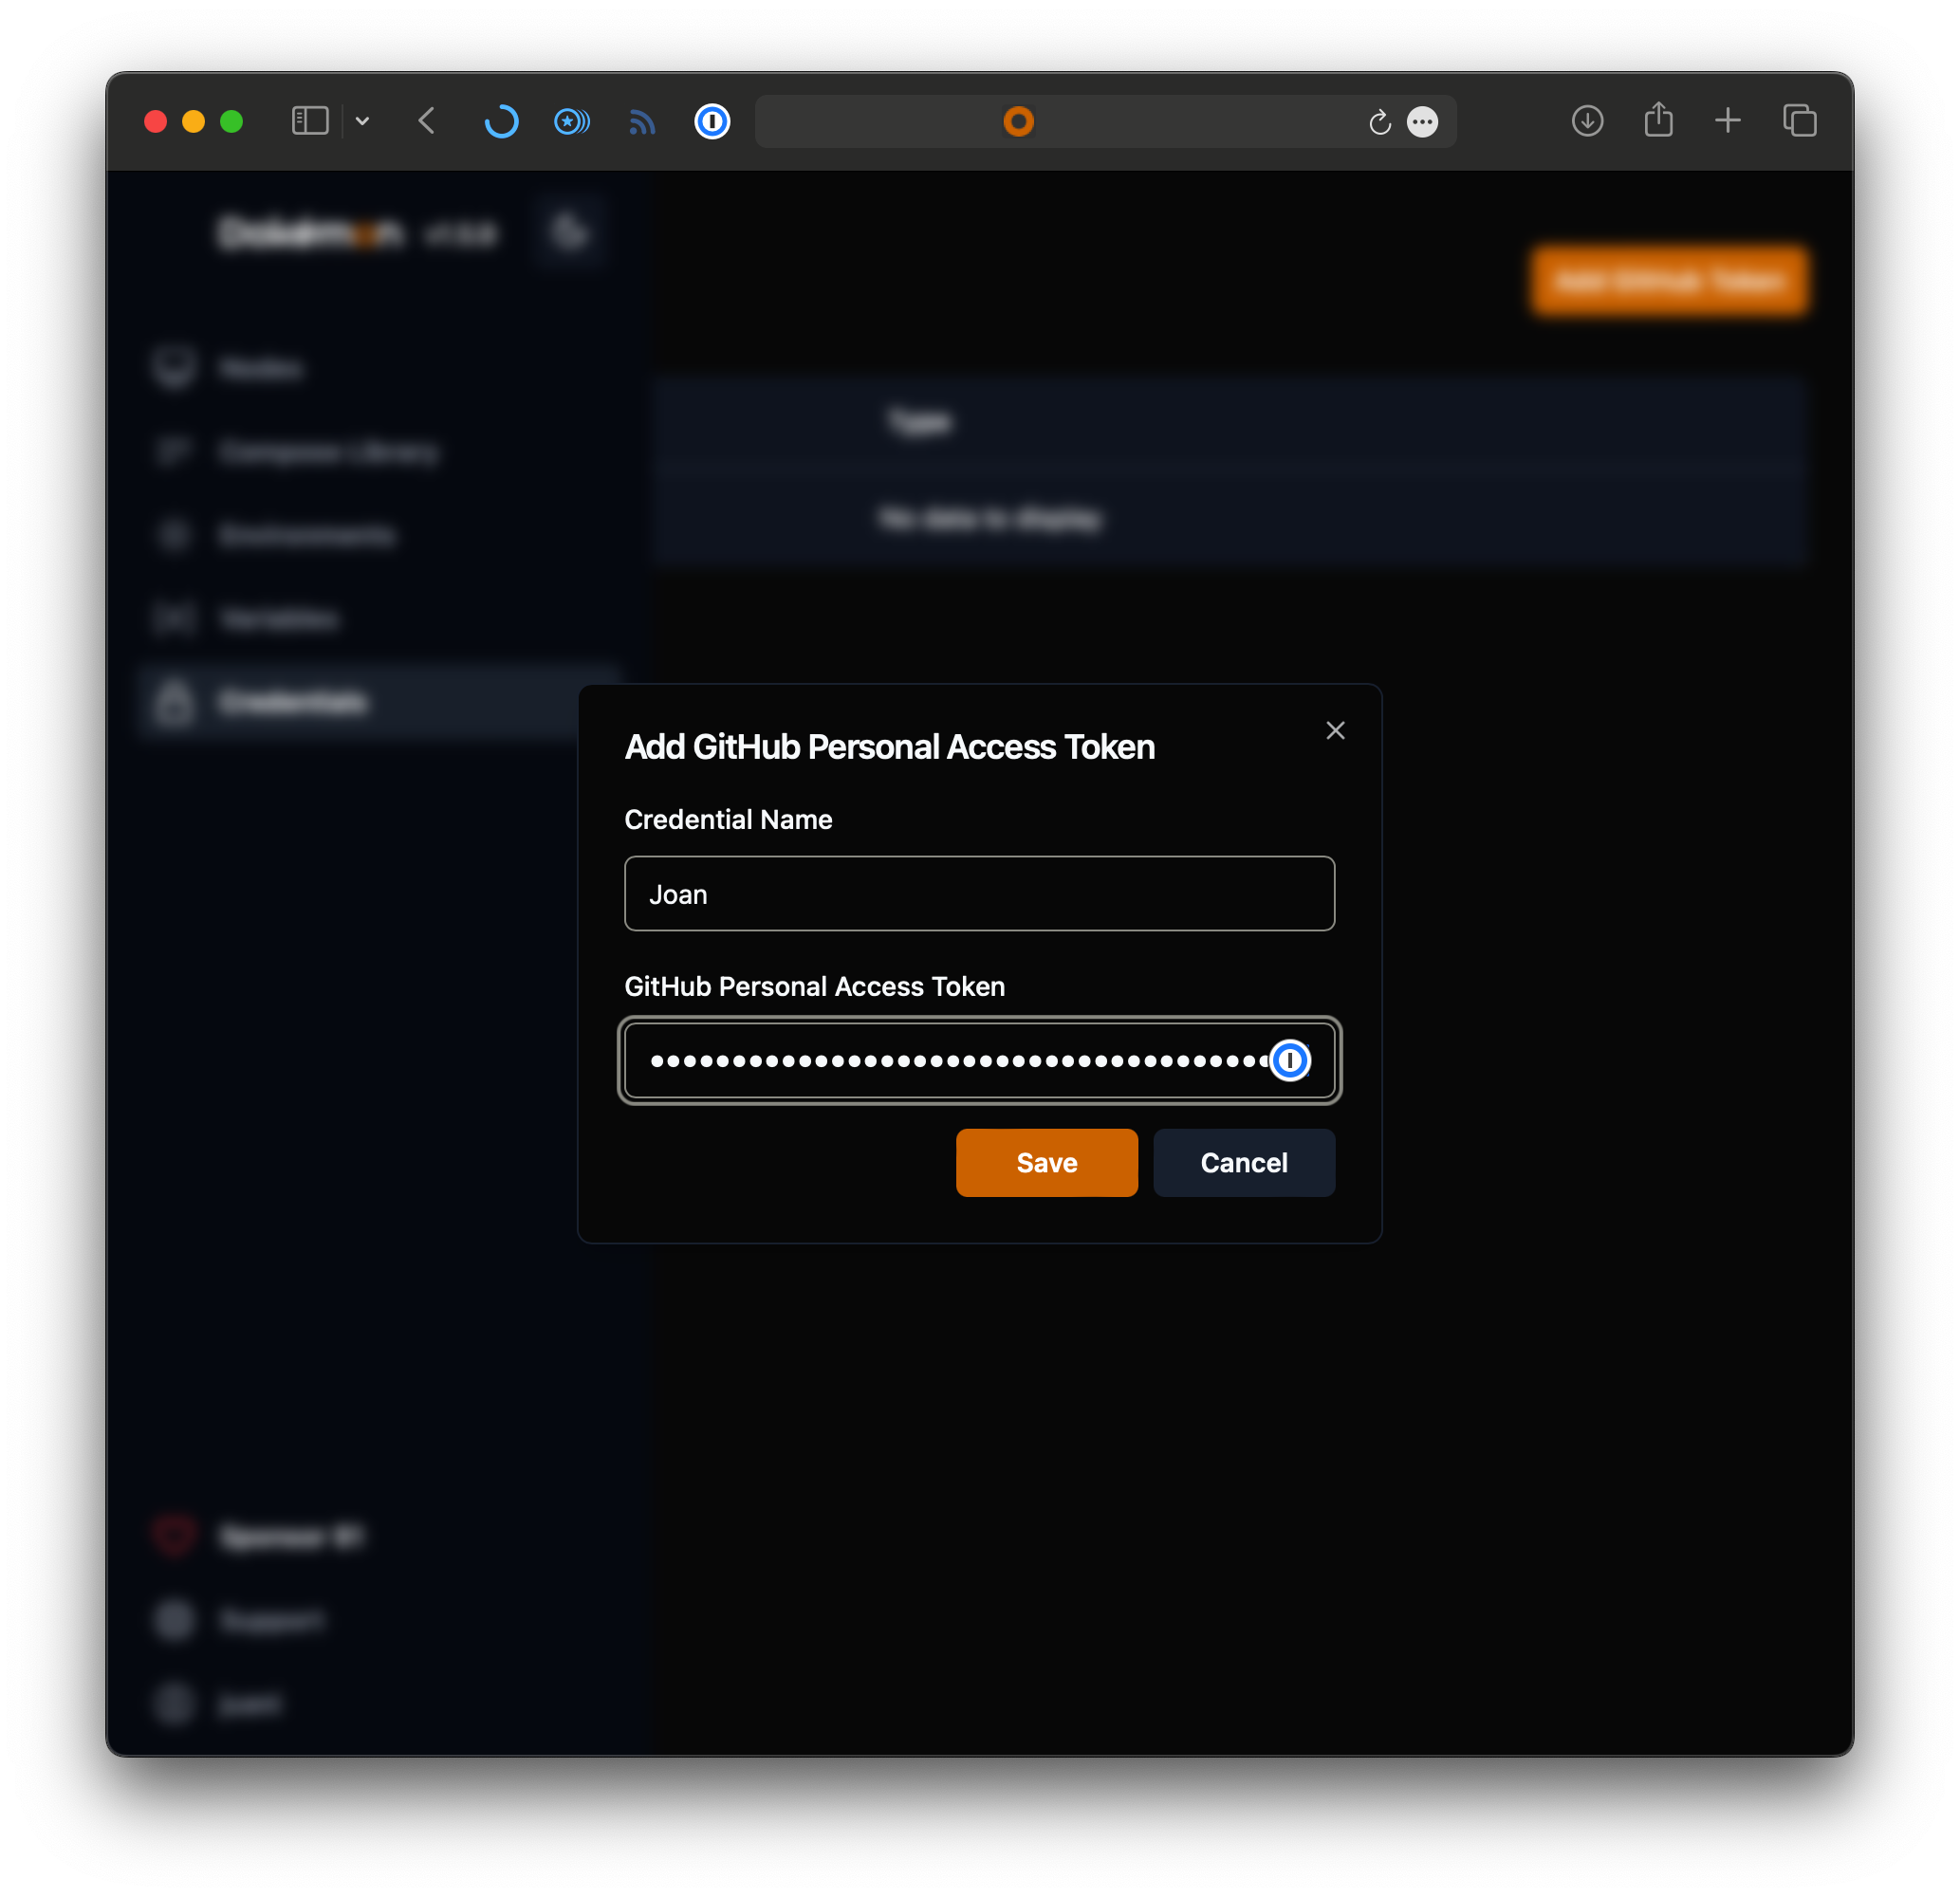Click the 1Password icon in token field
This screenshot has width=1960, height=1897.
click(1290, 1060)
